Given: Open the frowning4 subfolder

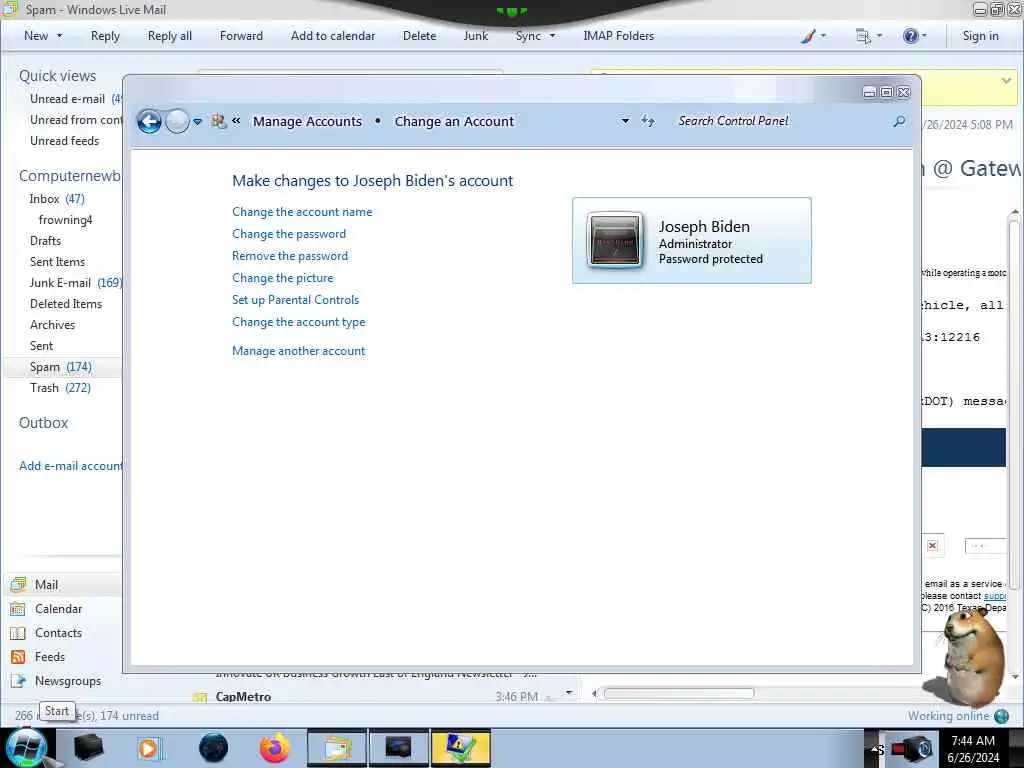Looking at the screenshot, I should (65, 219).
